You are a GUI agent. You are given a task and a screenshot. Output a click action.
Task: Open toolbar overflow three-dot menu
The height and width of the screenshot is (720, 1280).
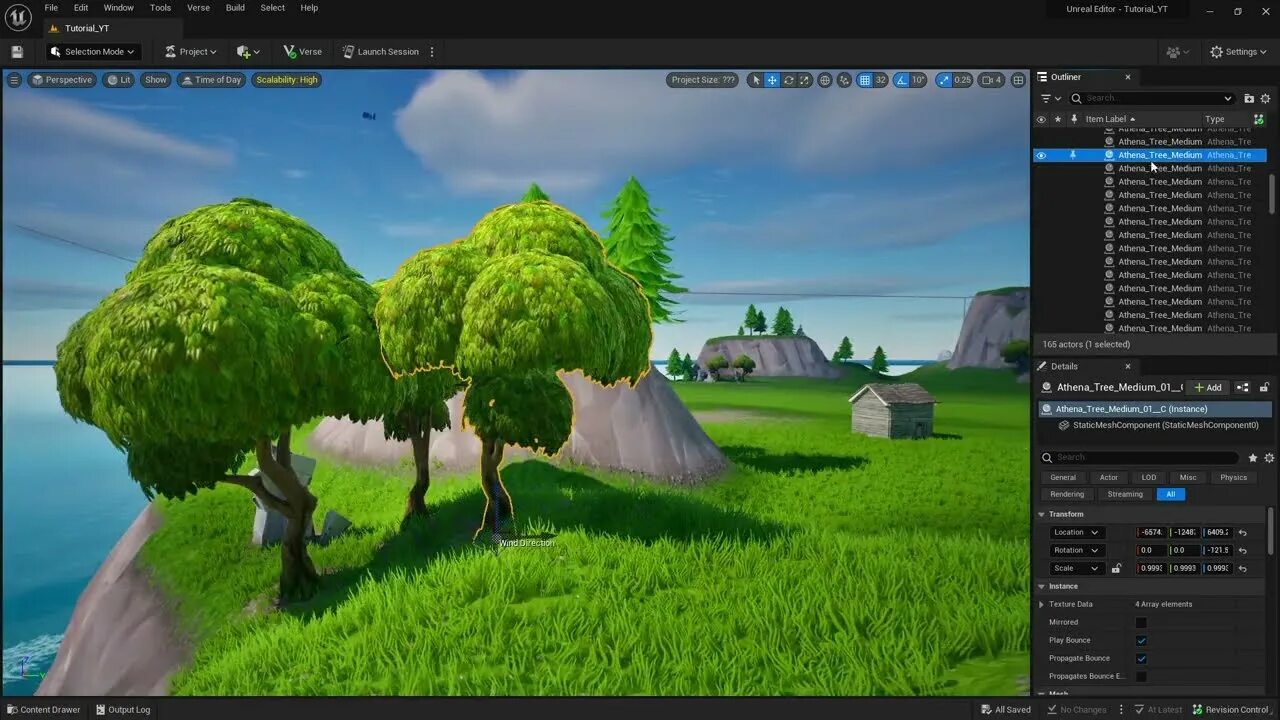[x=431, y=52]
